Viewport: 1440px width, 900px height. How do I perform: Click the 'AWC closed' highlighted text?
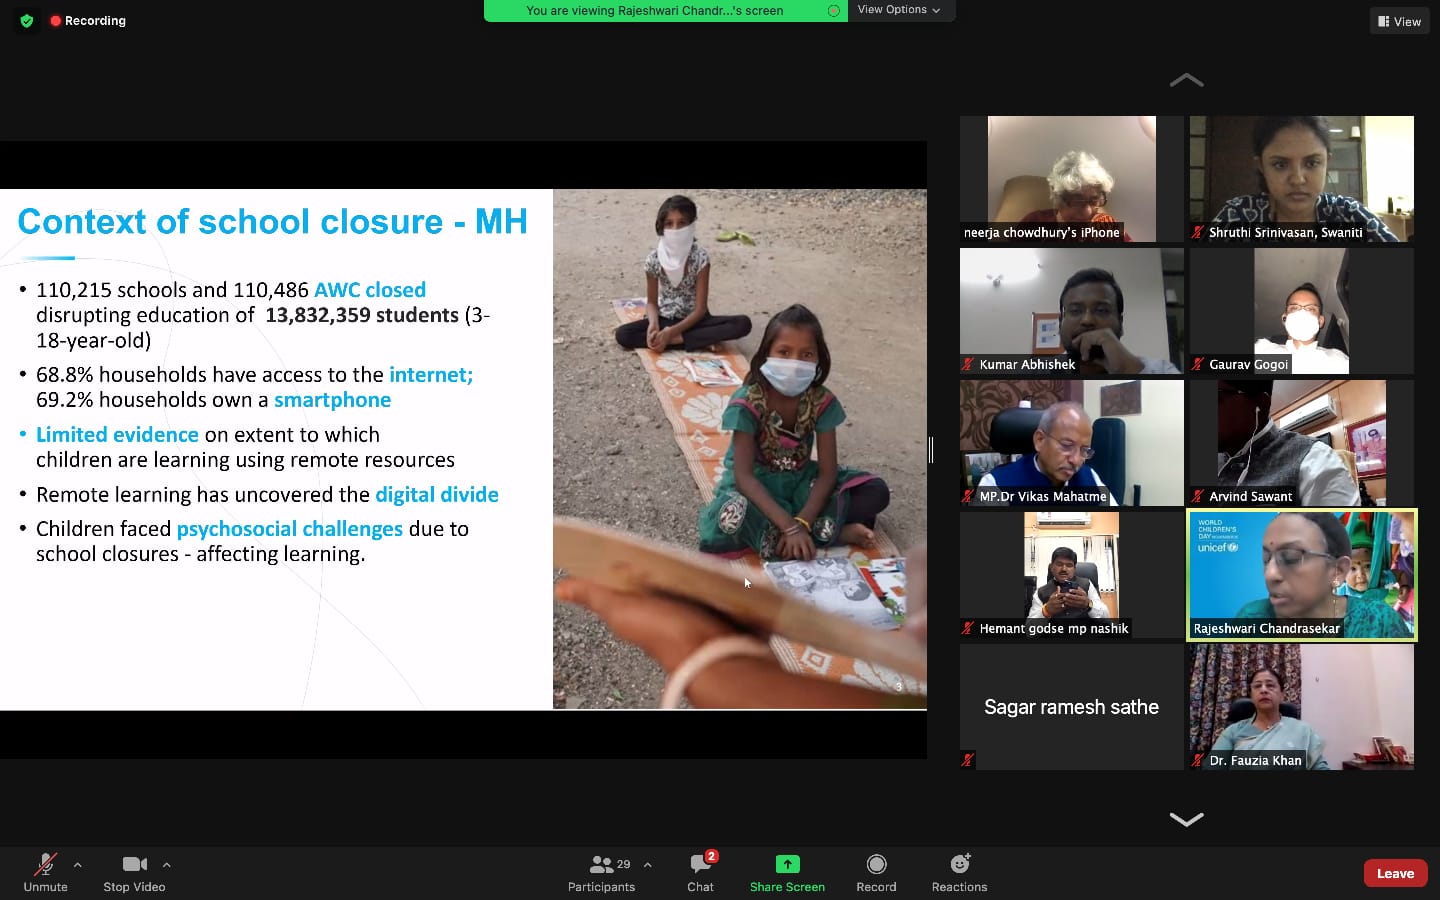point(370,290)
